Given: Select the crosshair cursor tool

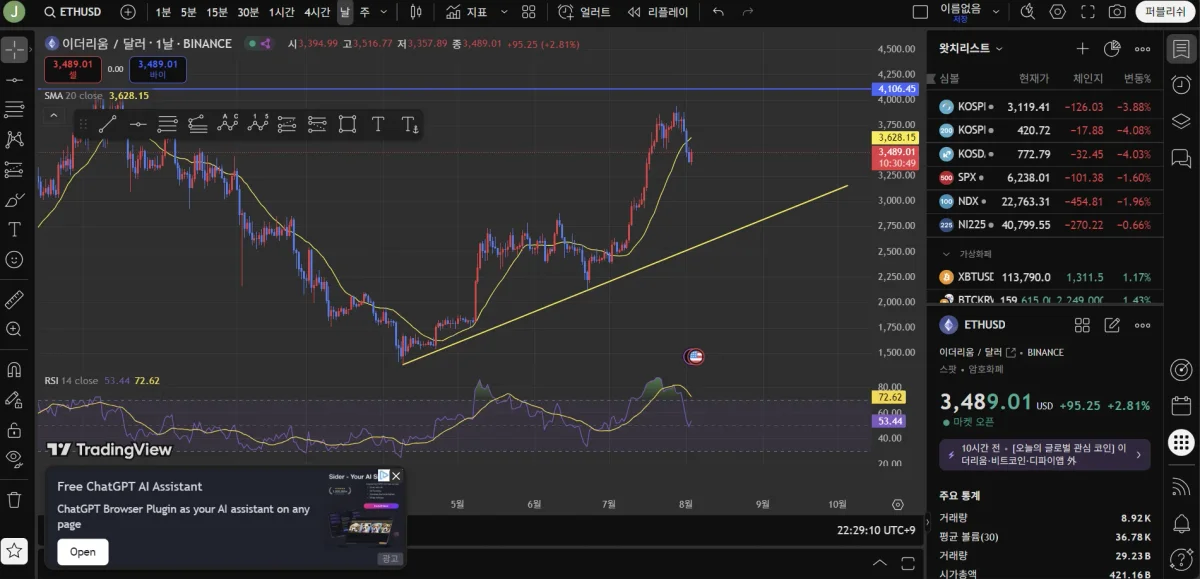Looking at the screenshot, I should pyautogui.click(x=14, y=49).
